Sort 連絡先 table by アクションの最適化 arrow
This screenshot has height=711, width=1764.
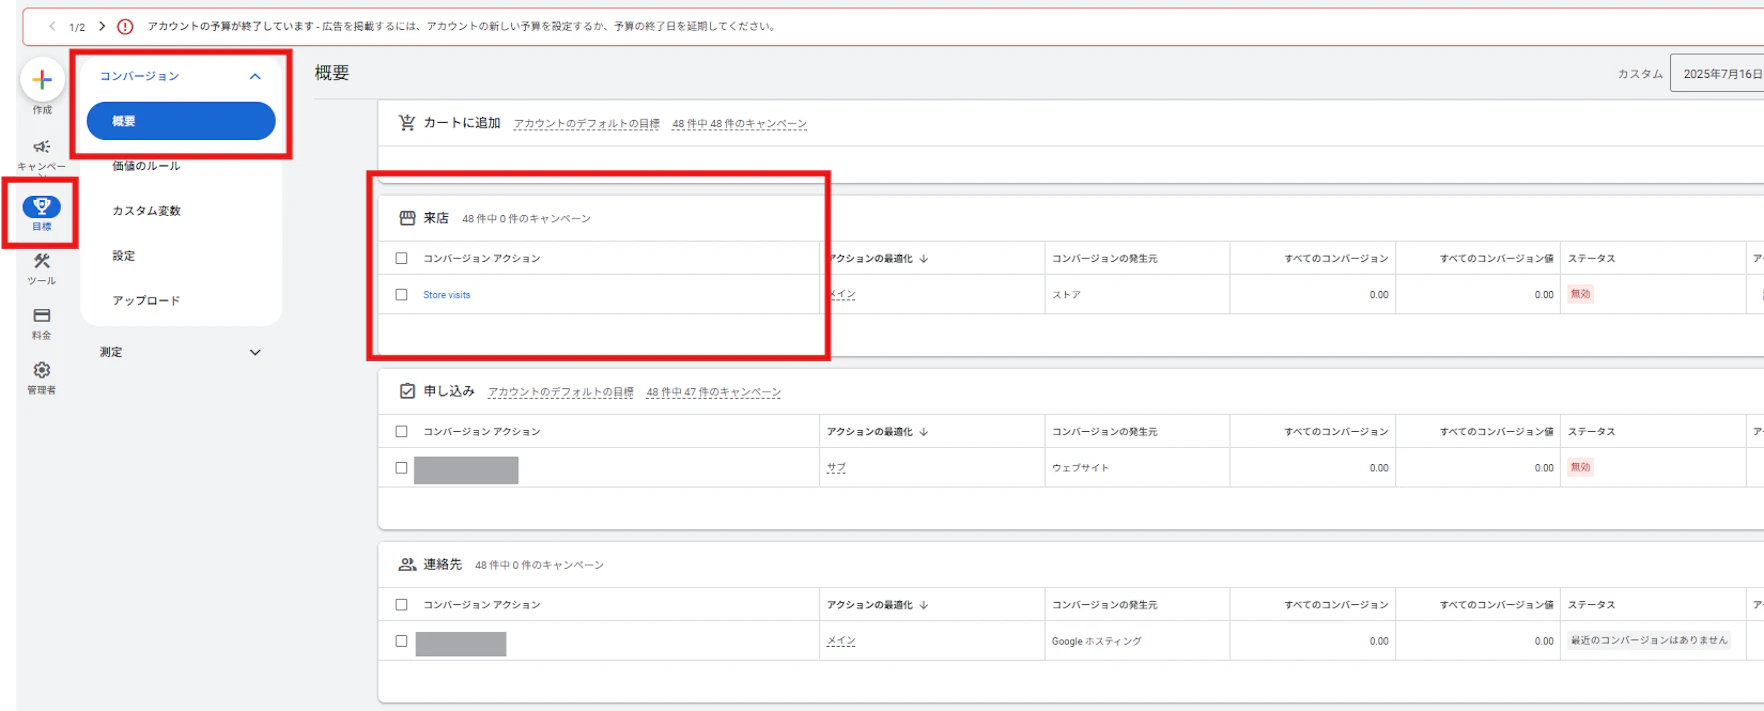pos(924,605)
